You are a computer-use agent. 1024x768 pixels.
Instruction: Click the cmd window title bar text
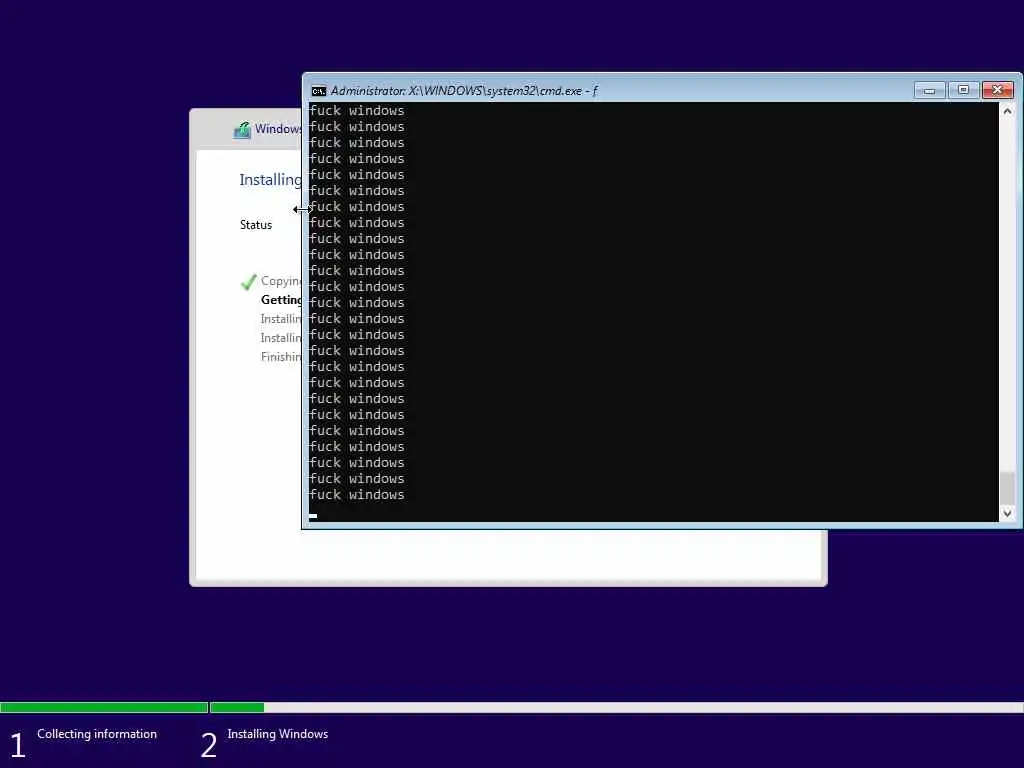point(464,91)
